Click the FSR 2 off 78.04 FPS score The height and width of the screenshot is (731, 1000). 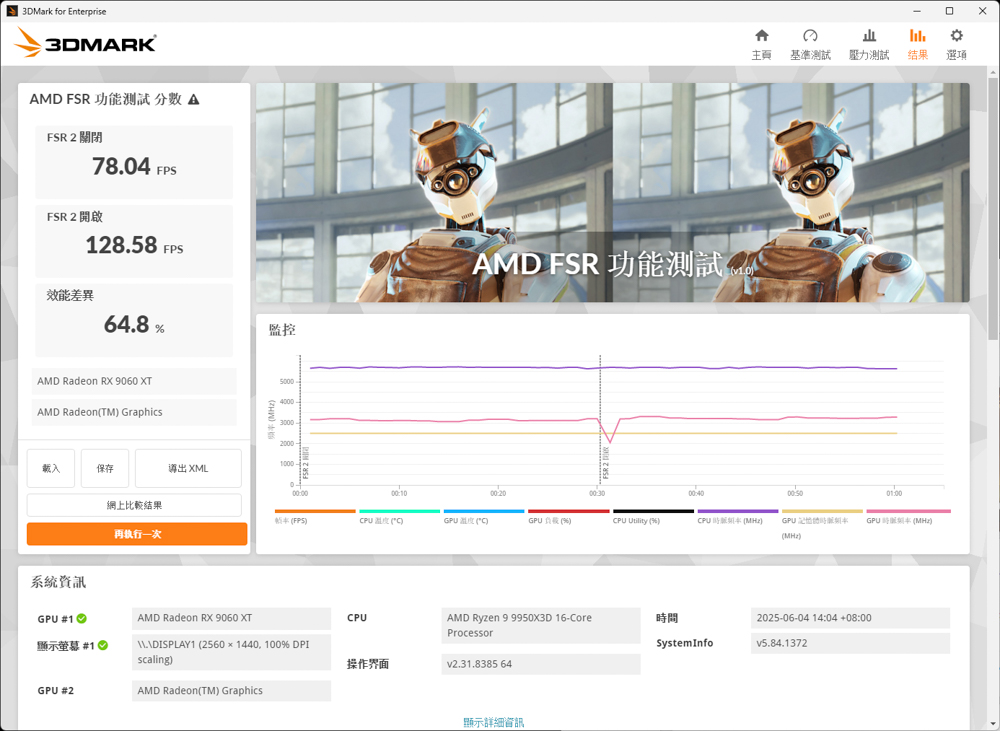[134, 166]
